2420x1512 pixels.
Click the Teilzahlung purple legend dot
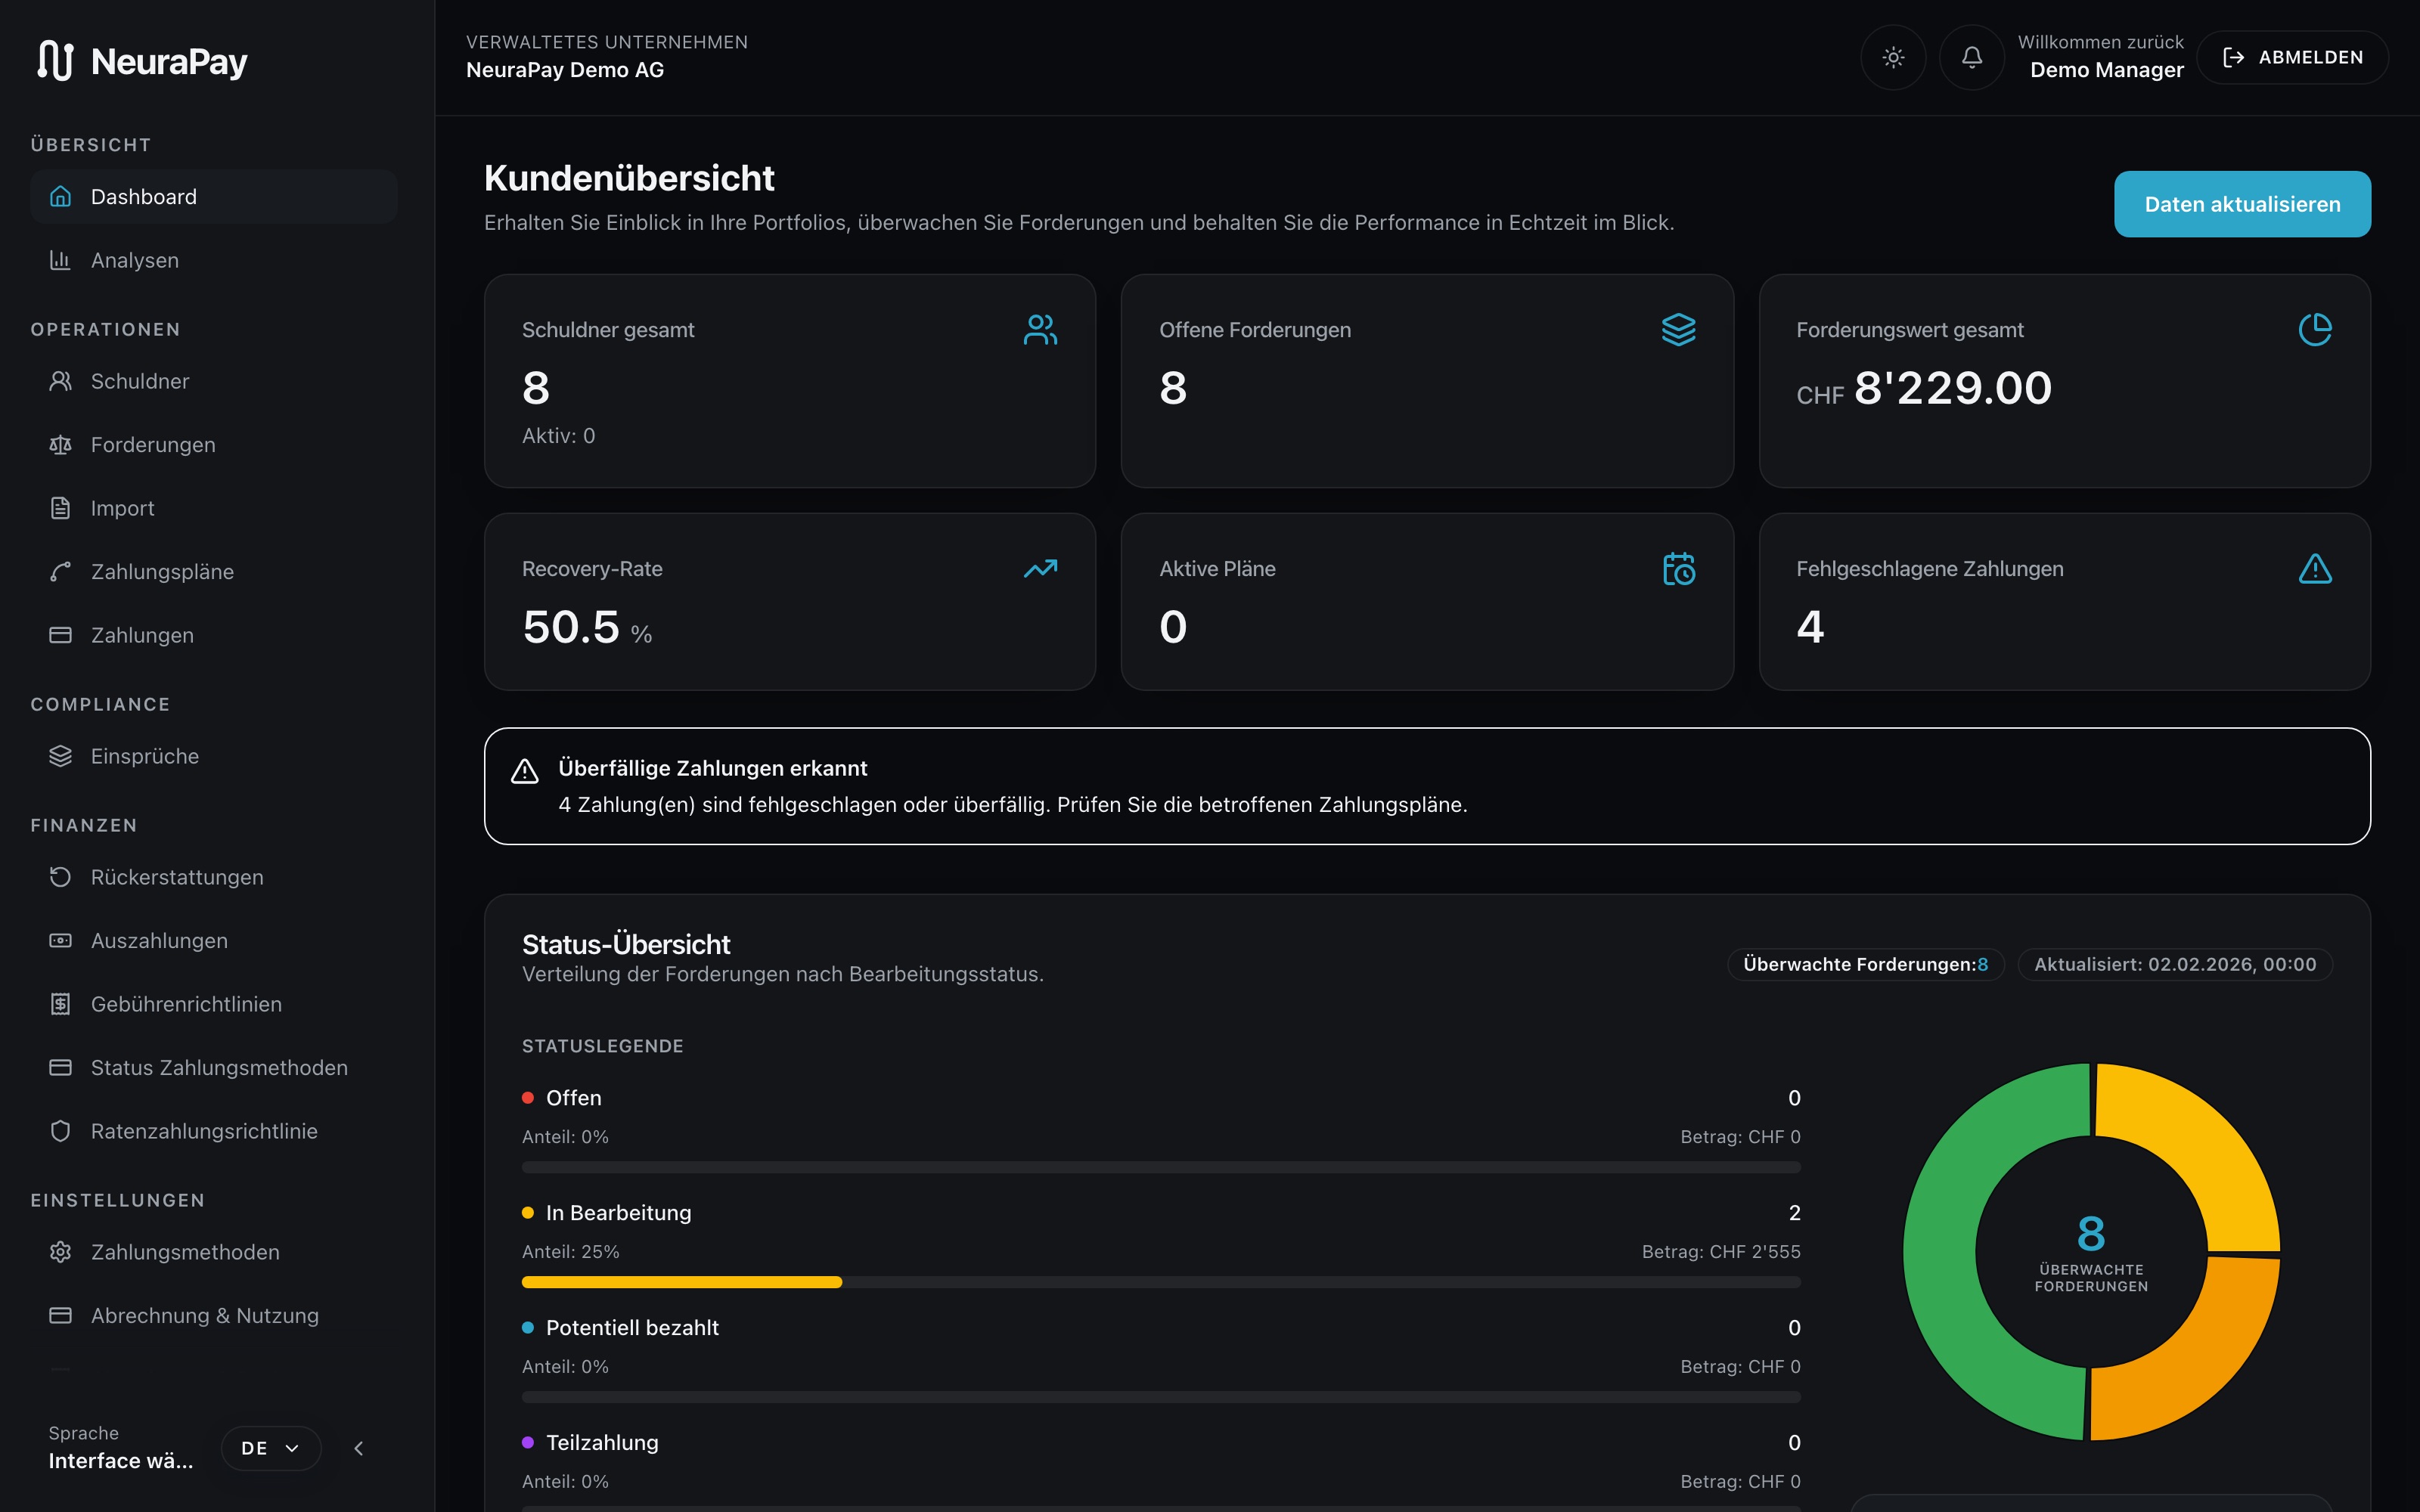(x=528, y=1443)
